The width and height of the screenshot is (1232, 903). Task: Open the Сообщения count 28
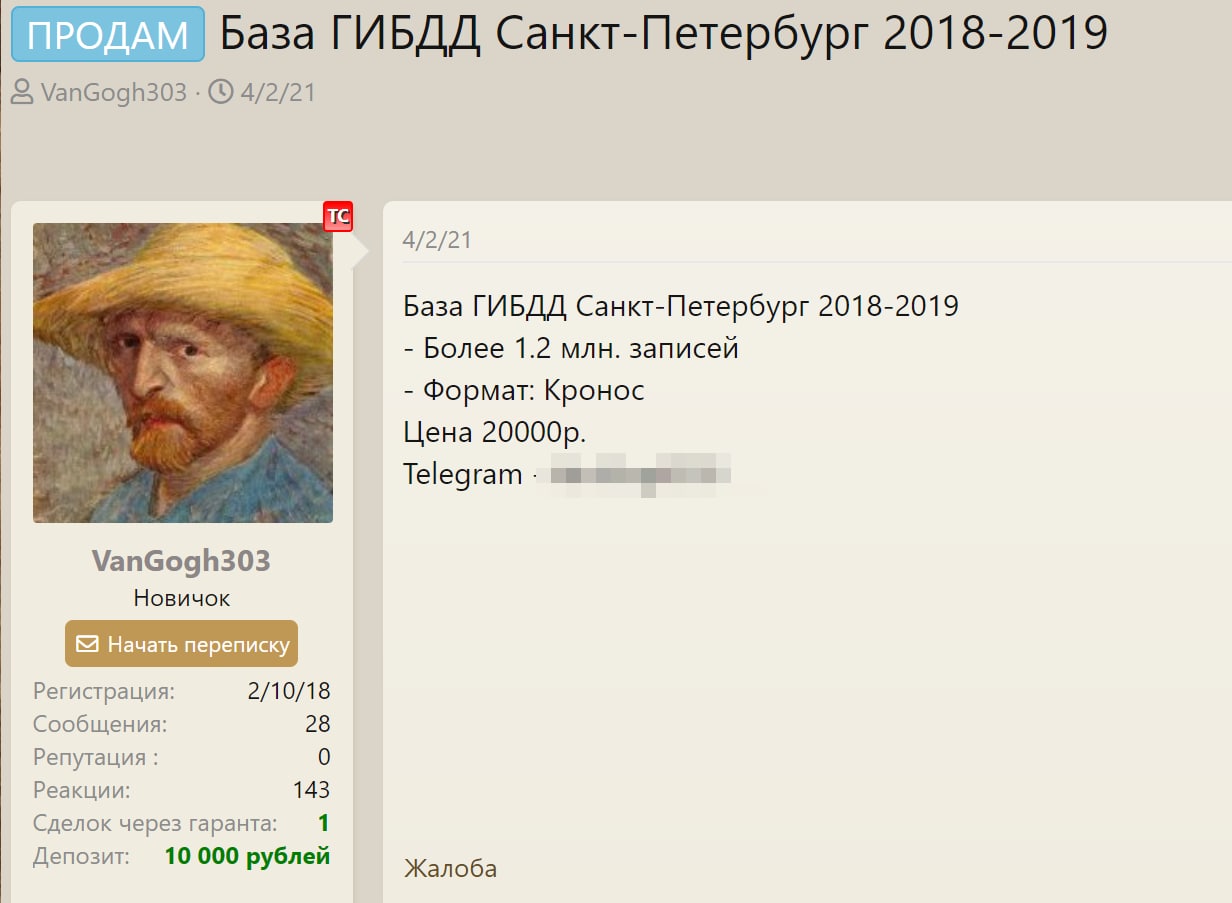(x=318, y=724)
